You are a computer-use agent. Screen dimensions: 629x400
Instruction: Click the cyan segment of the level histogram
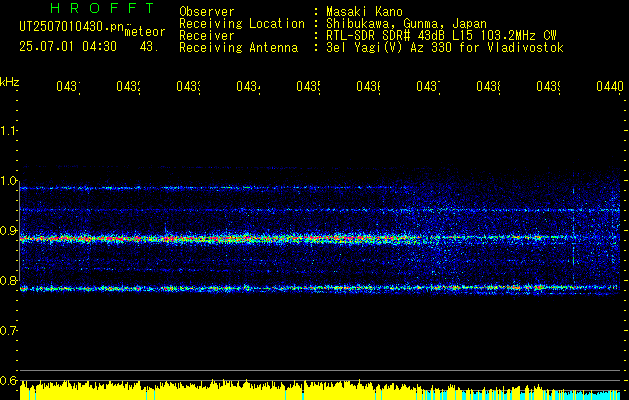click(x=582, y=395)
